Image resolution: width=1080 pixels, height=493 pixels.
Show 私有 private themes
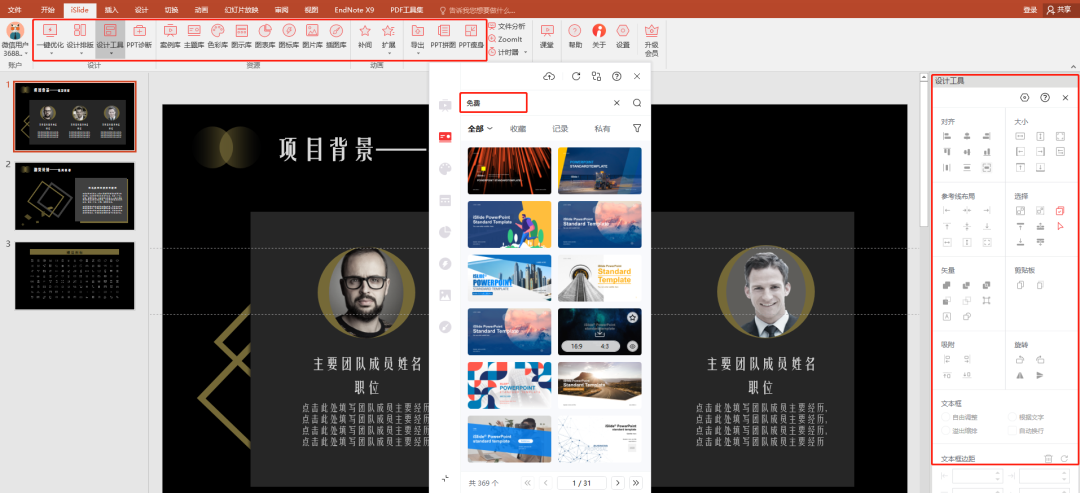602,128
